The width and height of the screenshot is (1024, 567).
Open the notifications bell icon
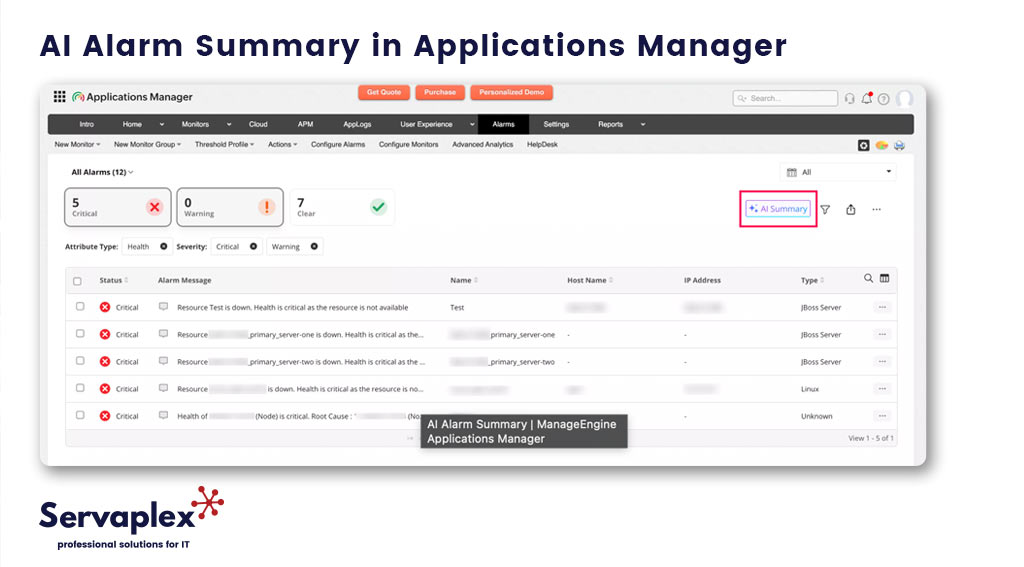click(x=867, y=99)
